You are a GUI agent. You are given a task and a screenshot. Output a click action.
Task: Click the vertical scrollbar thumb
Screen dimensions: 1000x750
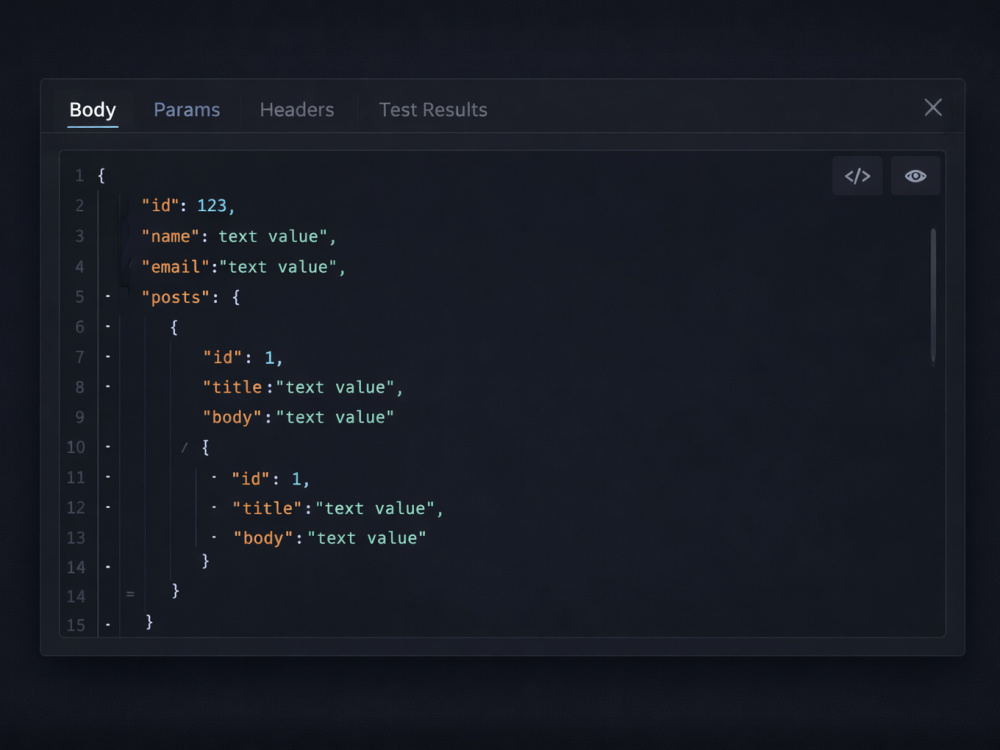point(933,295)
